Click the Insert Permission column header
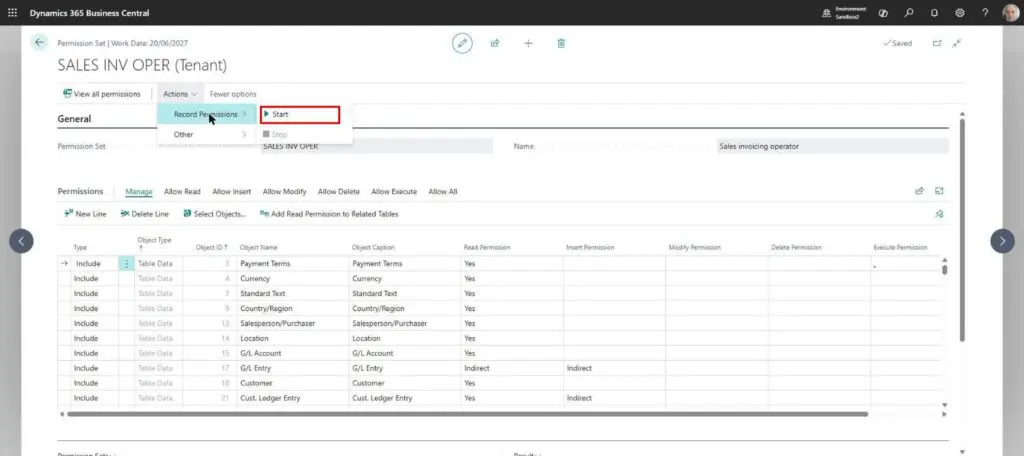This screenshot has height=456, width=1024. [590, 248]
